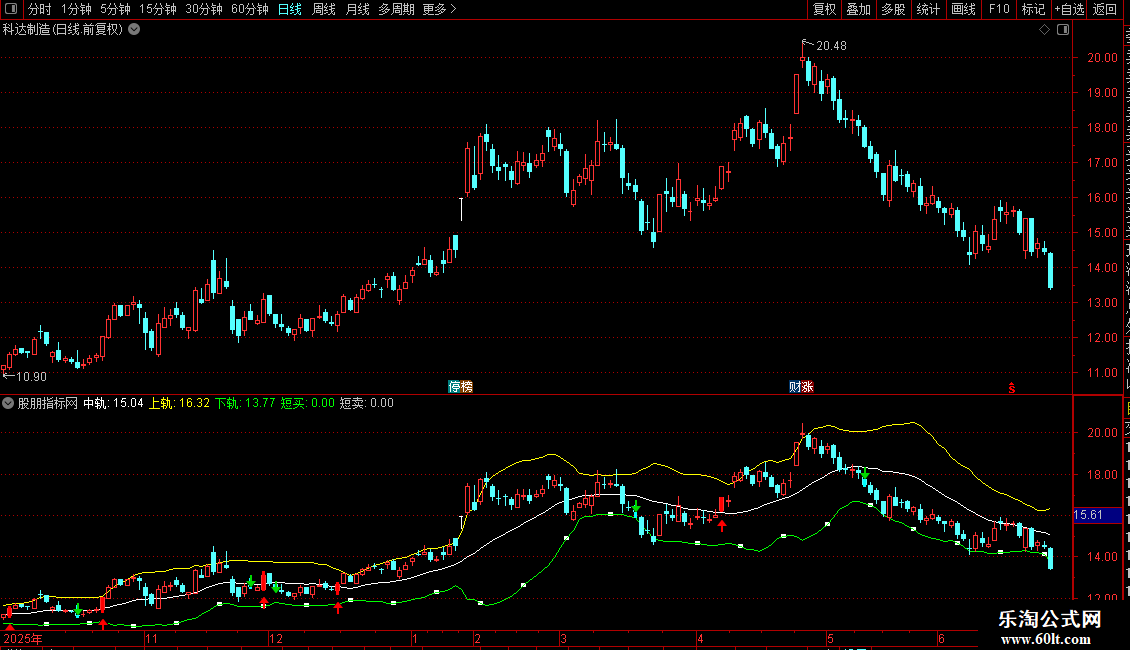Click the 20.48 high price label
The width and height of the screenshot is (1130, 650).
(x=831, y=45)
